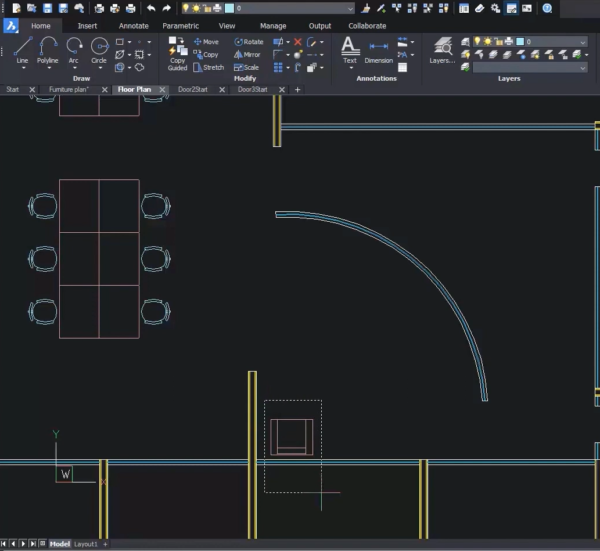The width and height of the screenshot is (600, 551).
Task: Click the Mirror button in Modify panel
Action: [x=247, y=55]
